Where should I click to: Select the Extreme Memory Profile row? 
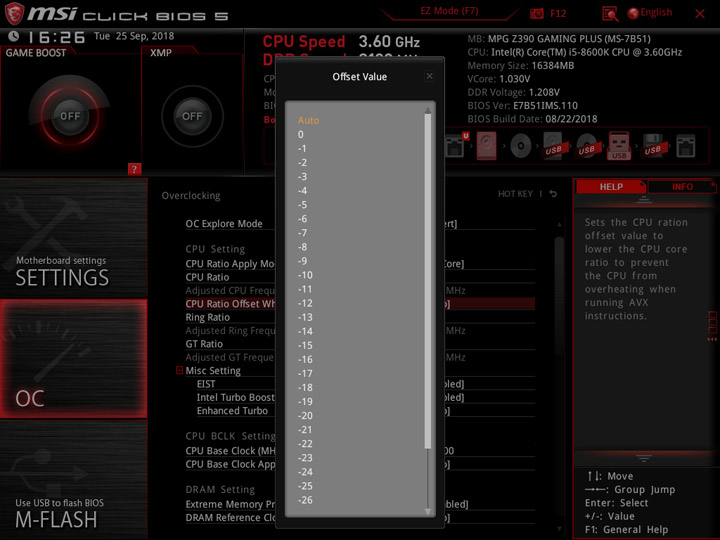coord(360,504)
